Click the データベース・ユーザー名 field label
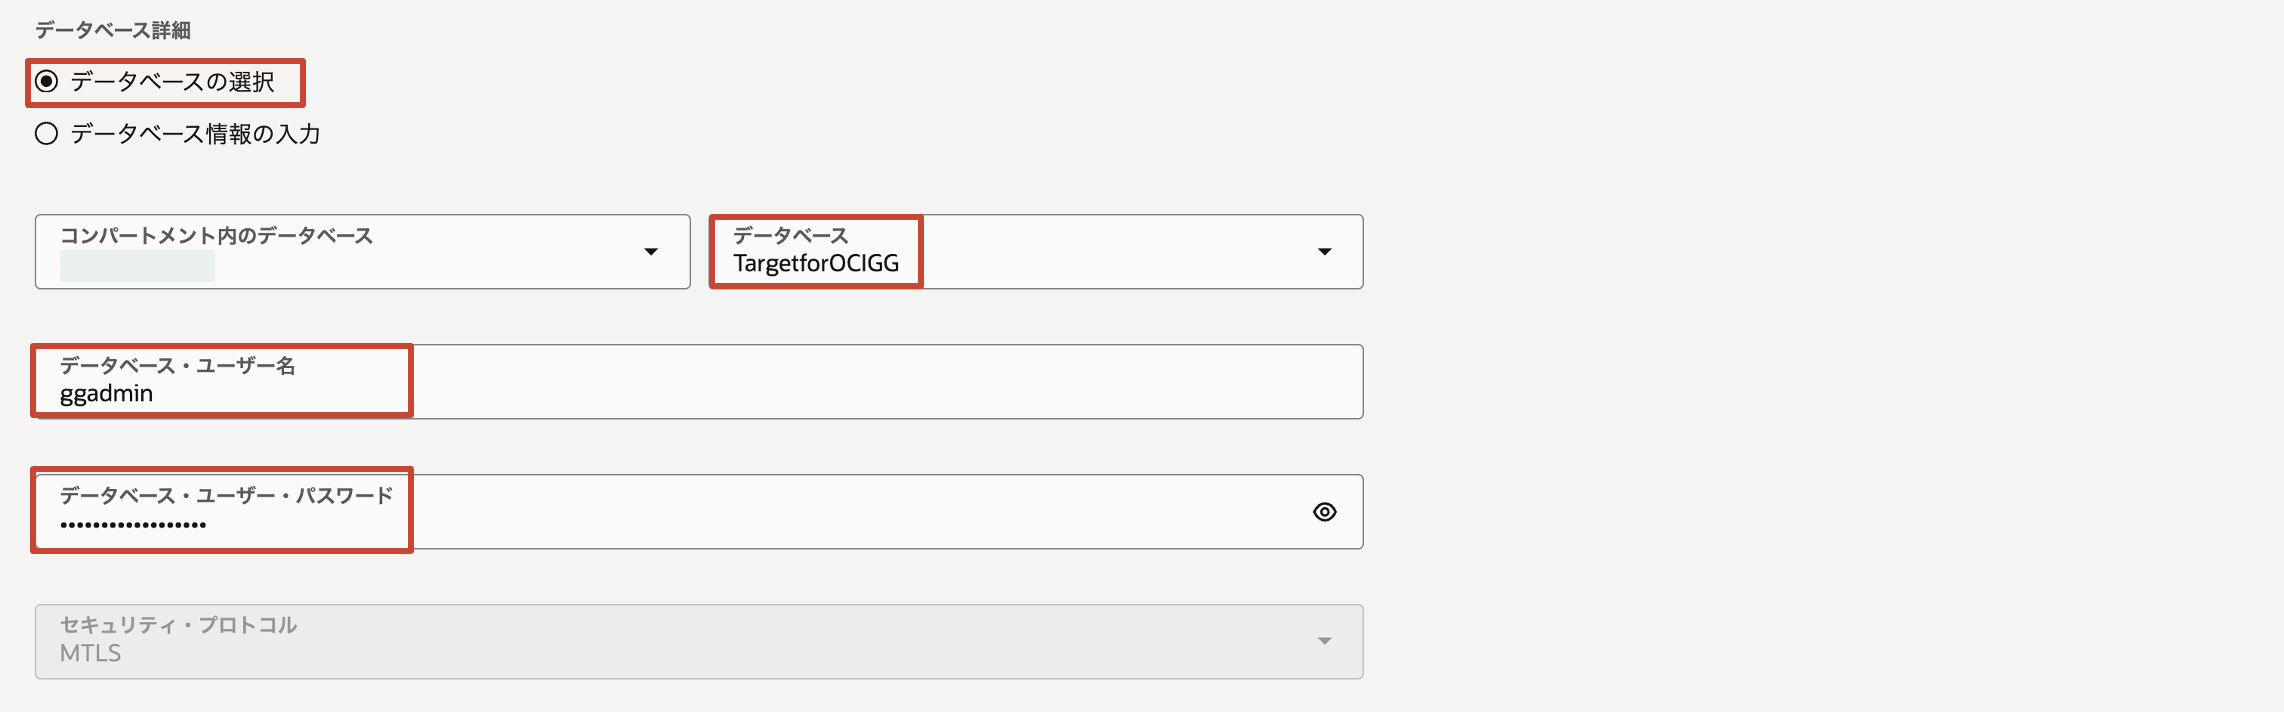Viewport: 2284px width, 712px height. pos(177,366)
